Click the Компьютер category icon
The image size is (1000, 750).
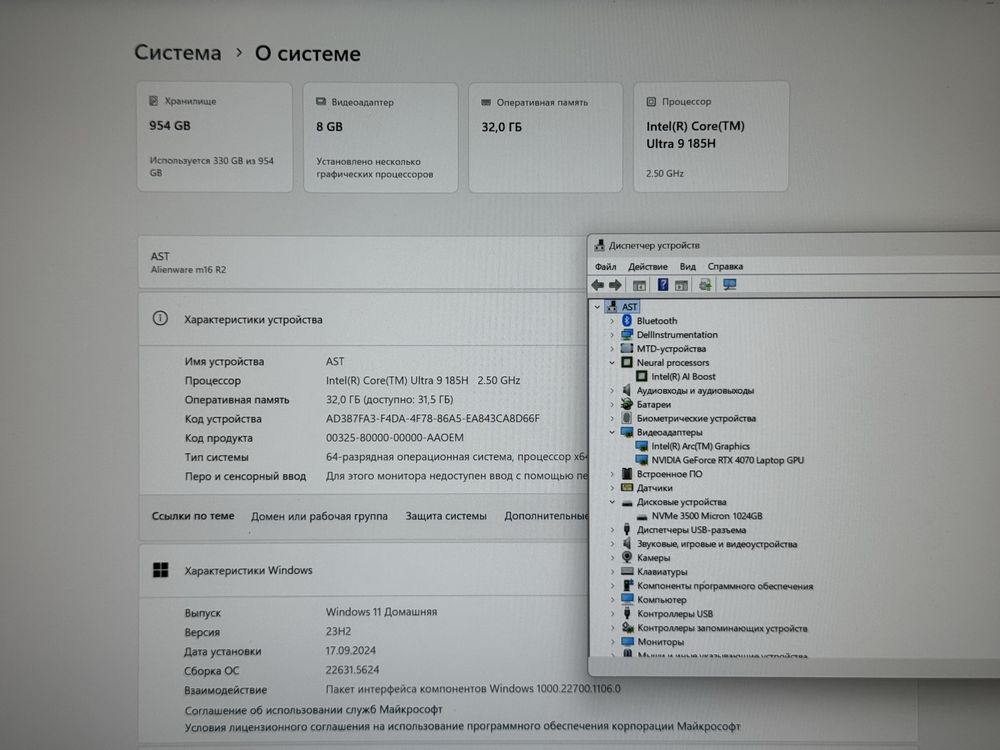point(627,599)
